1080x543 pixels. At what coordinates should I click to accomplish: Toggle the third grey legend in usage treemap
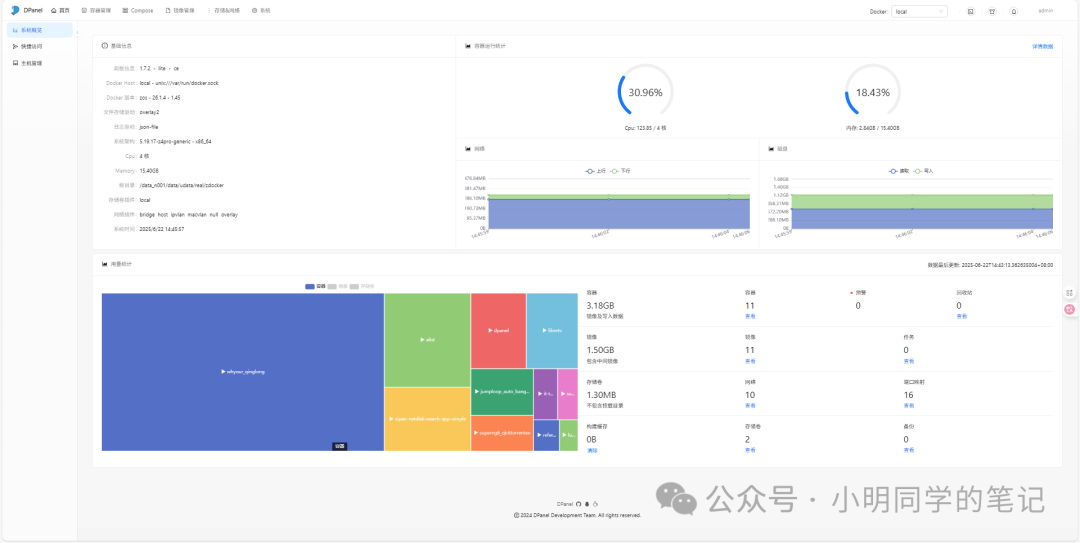(362, 285)
